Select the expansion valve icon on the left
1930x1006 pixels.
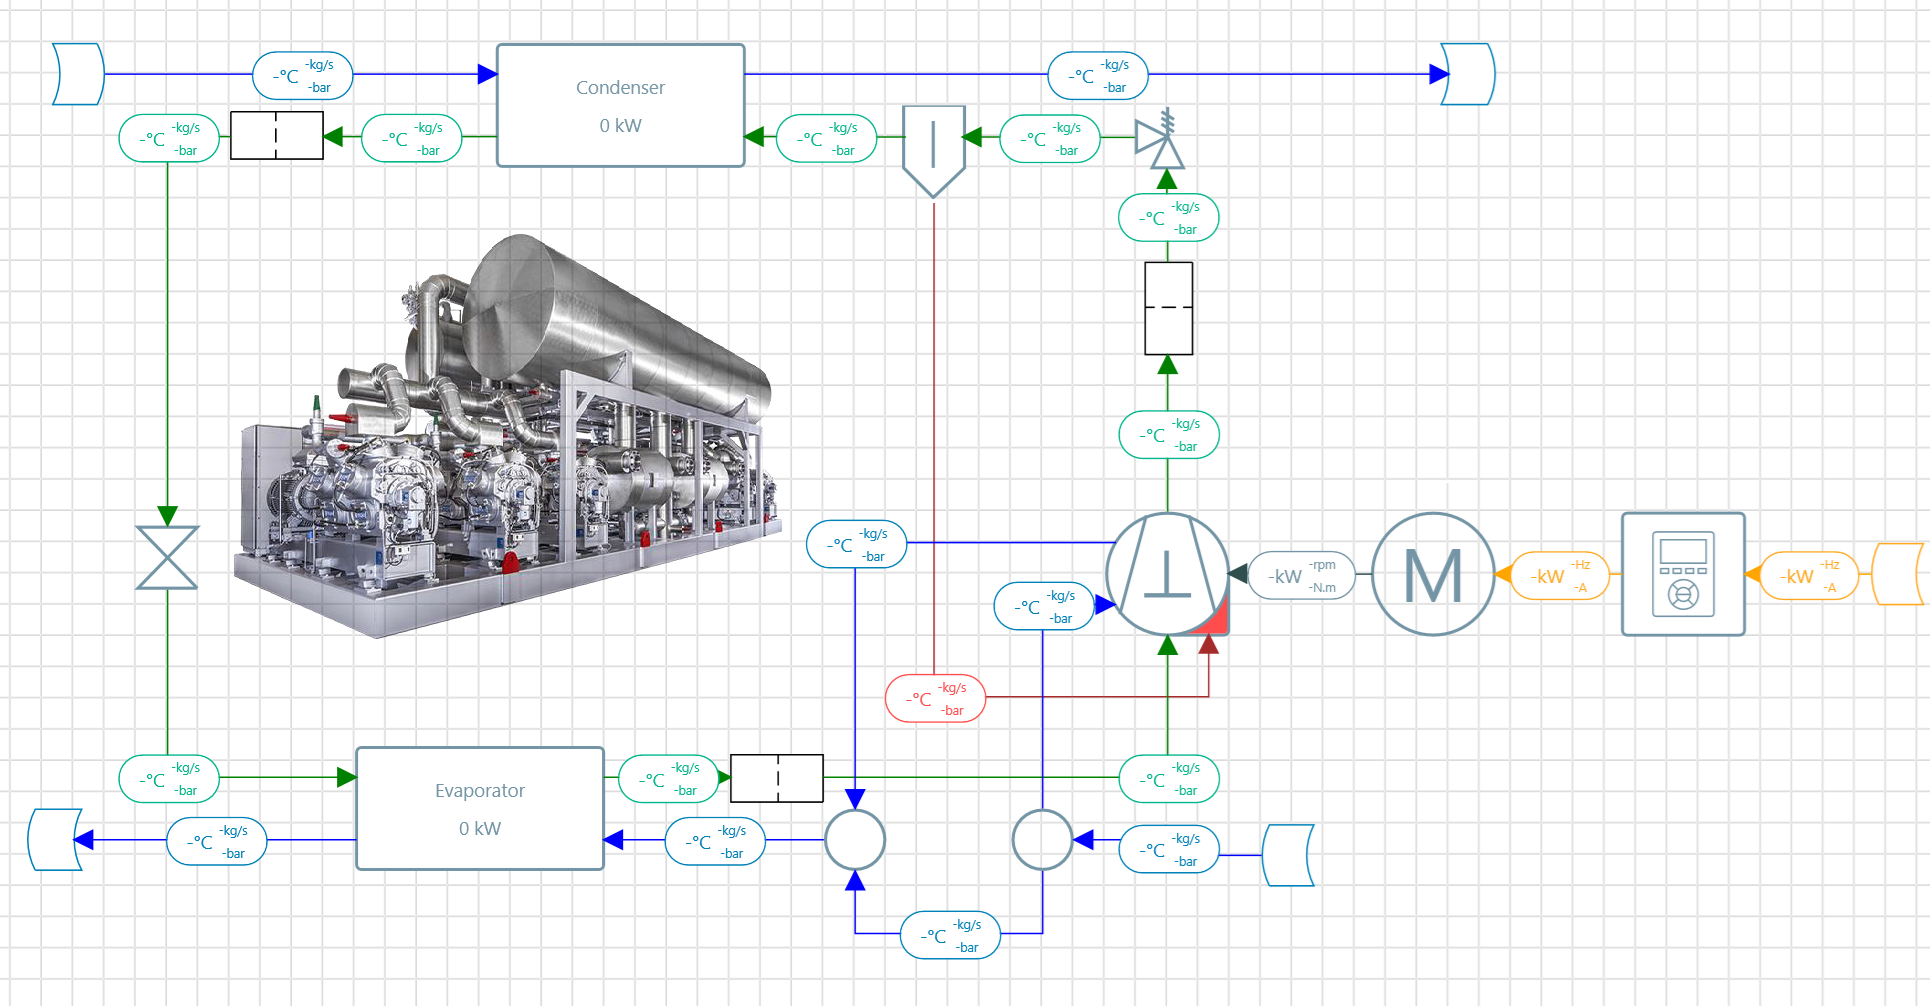(x=165, y=557)
